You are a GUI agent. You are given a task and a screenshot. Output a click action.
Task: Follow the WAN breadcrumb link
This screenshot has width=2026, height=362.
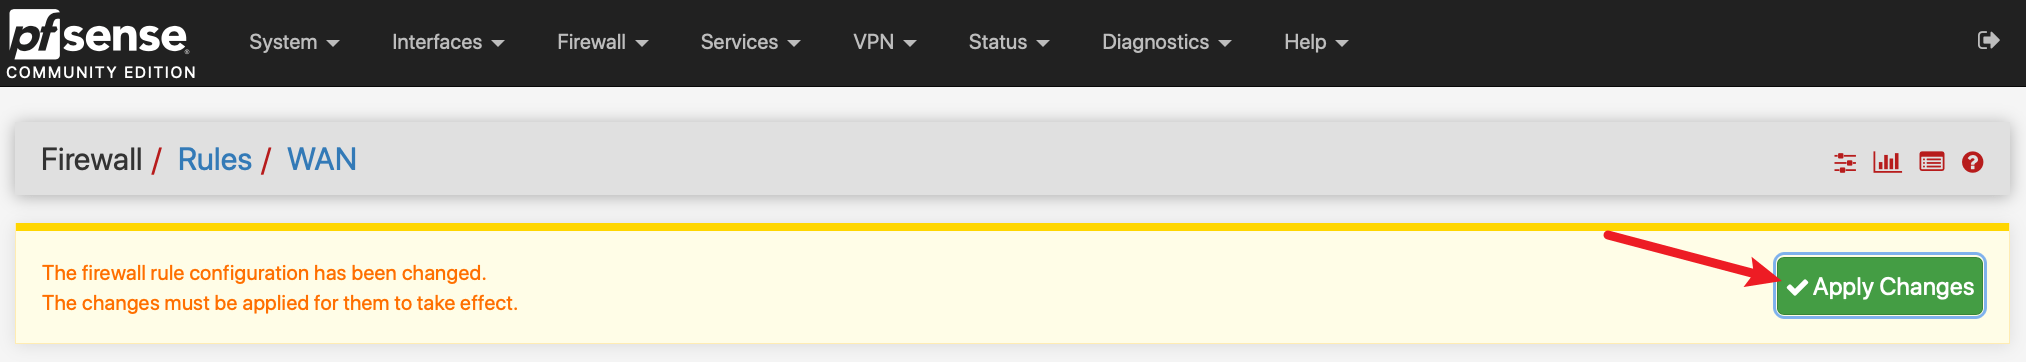(x=322, y=159)
